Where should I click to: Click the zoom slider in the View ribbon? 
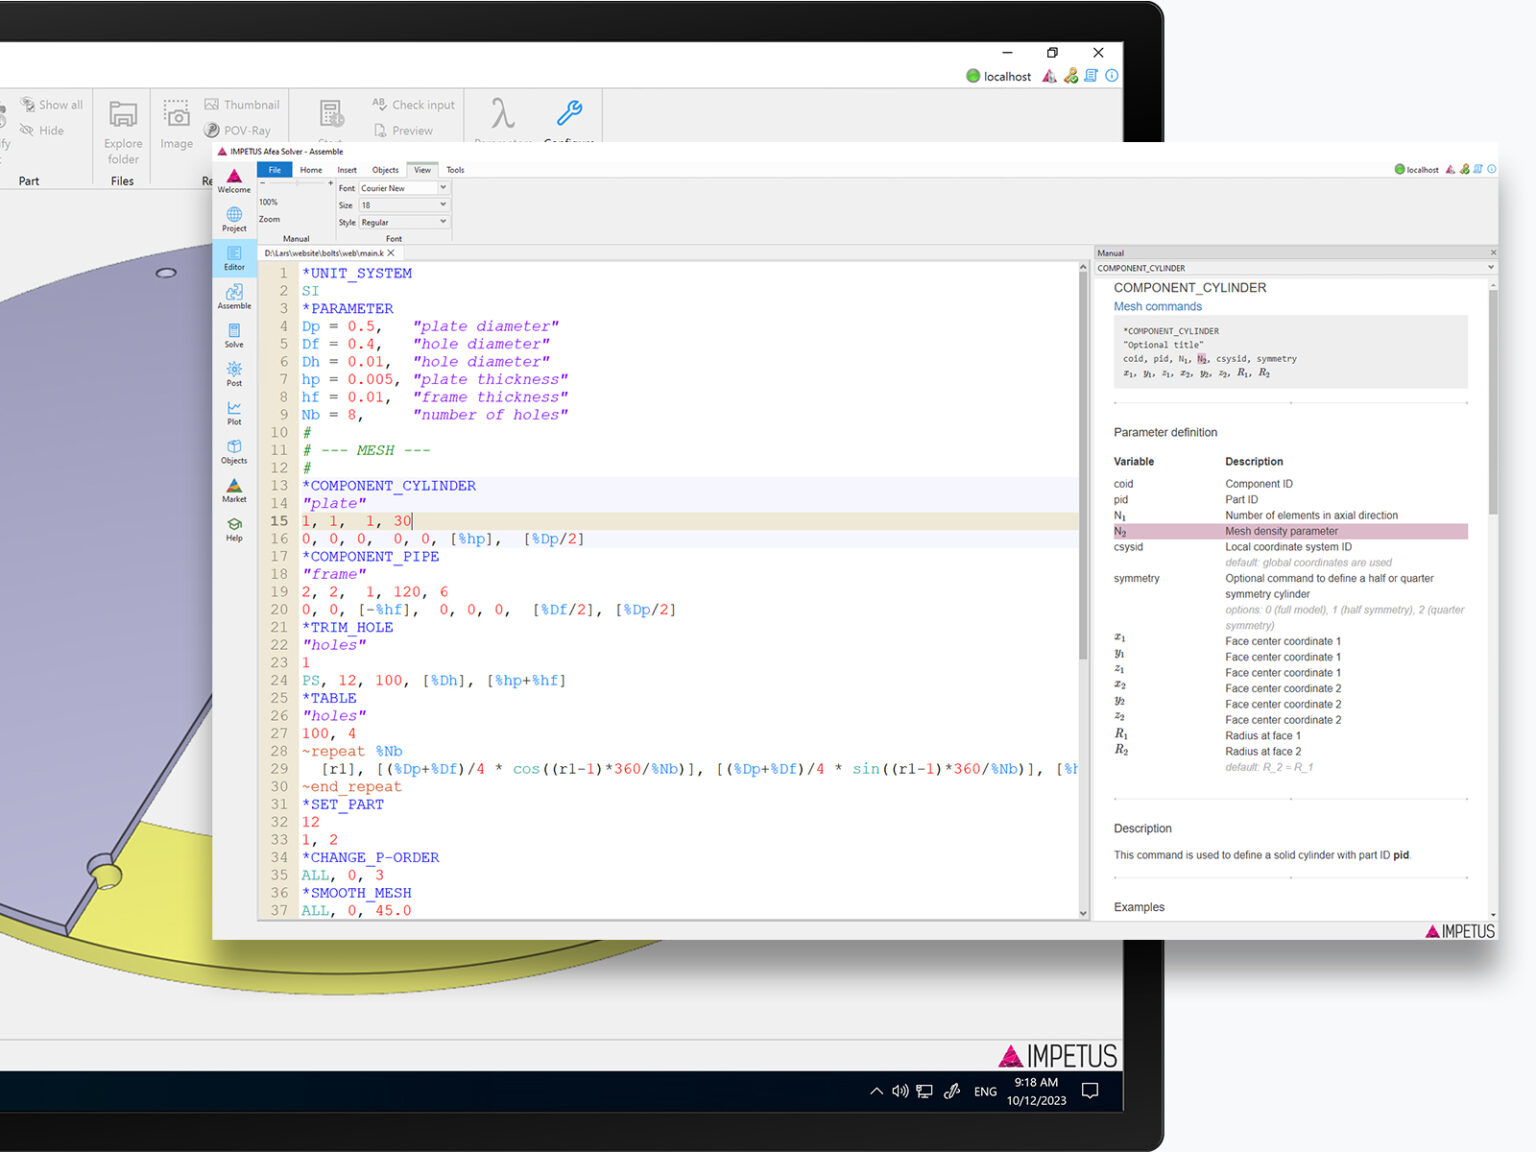(296, 184)
